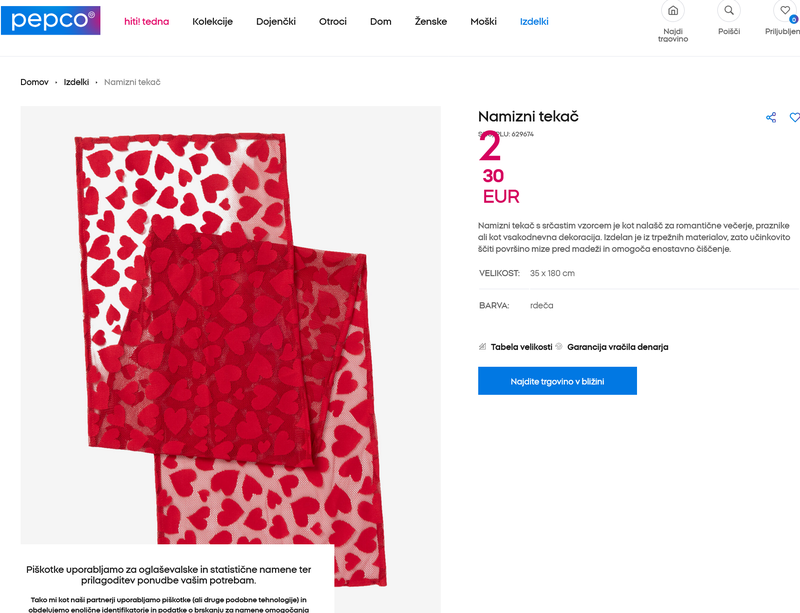
Task: Click the share product icon
Action: (x=771, y=117)
